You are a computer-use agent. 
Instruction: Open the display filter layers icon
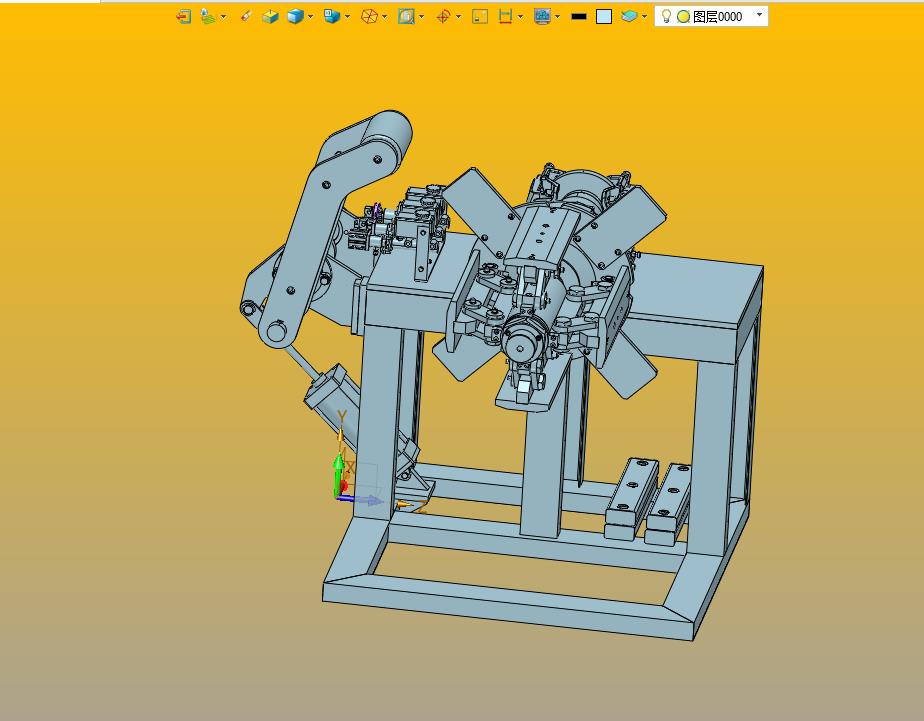(208, 16)
